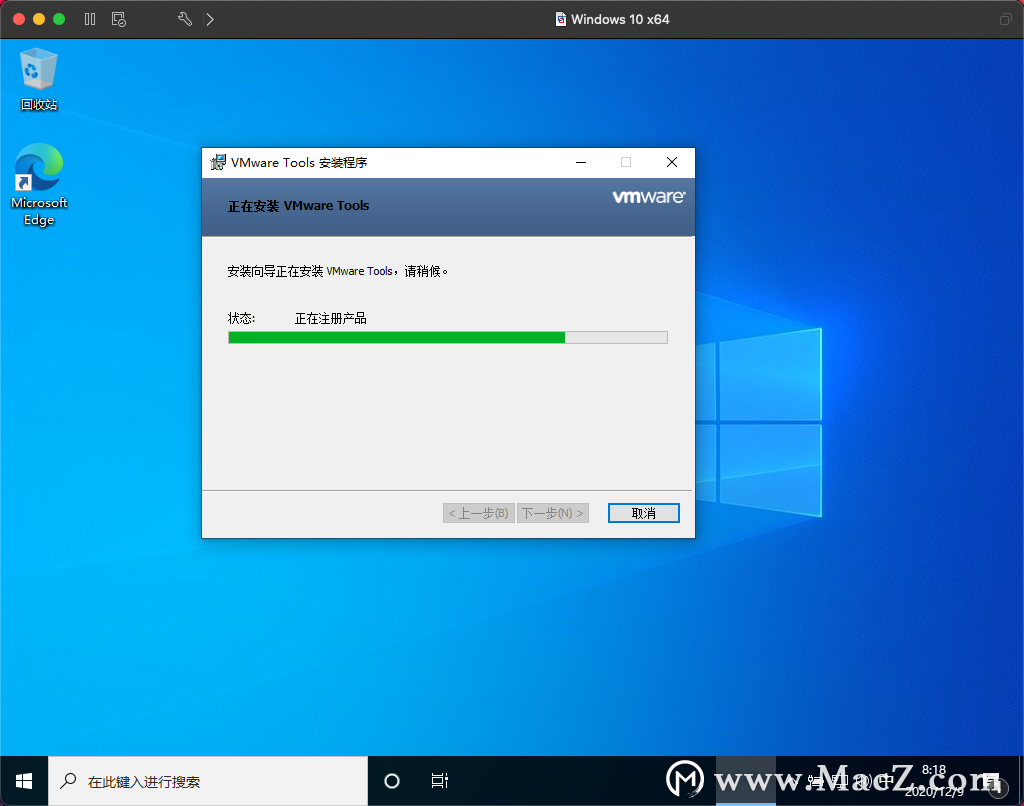Open the snapshots icon in VMware toolbar
This screenshot has width=1024, height=806.
pyautogui.click(x=119, y=19)
